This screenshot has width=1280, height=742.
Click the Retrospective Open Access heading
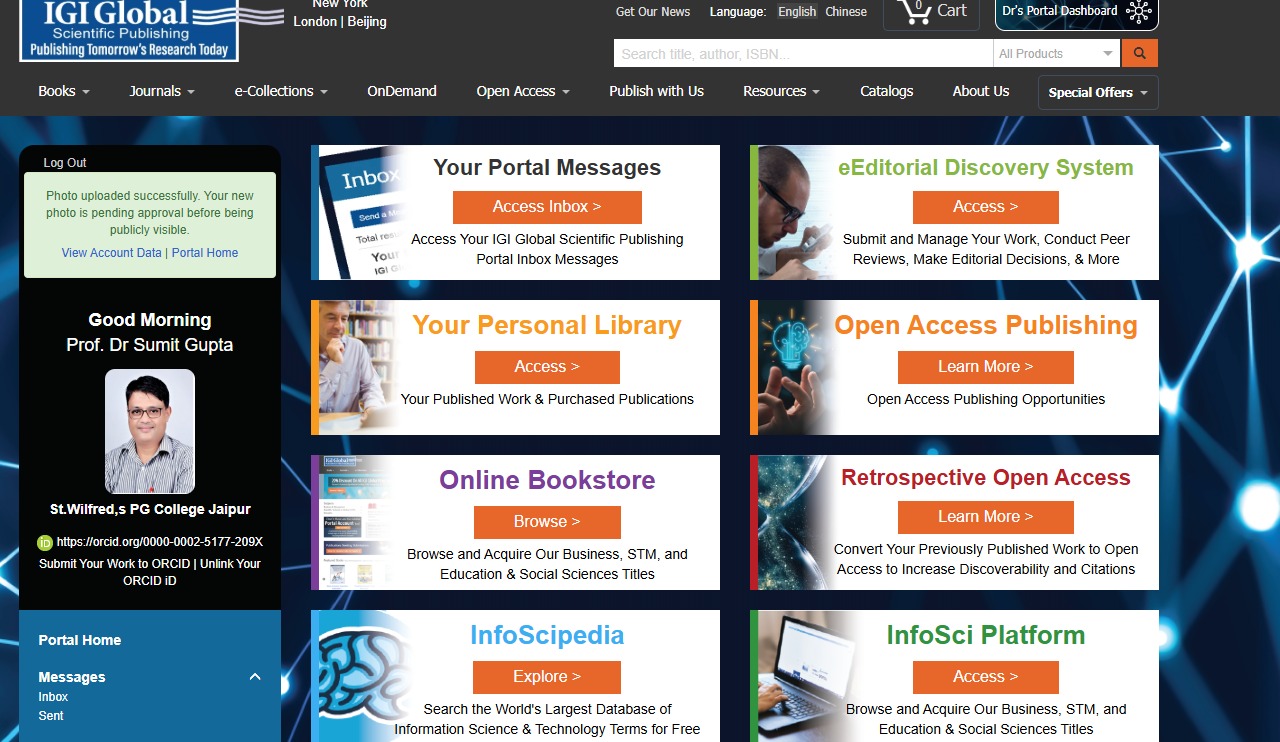tap(986, 478)
